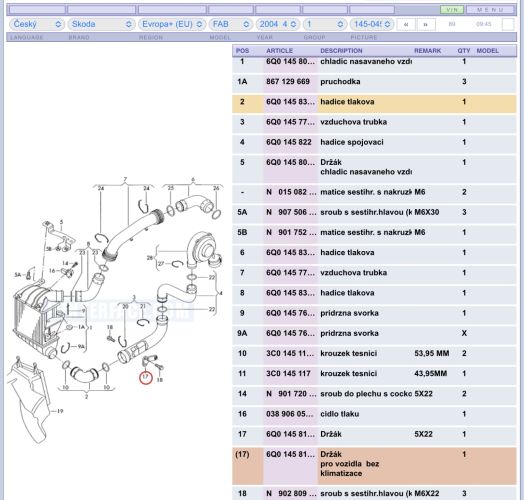Viewport: 524px width, 500px height.
Task: Open the 145-04 picture dropdown
Action: click(x=372, y=24)
